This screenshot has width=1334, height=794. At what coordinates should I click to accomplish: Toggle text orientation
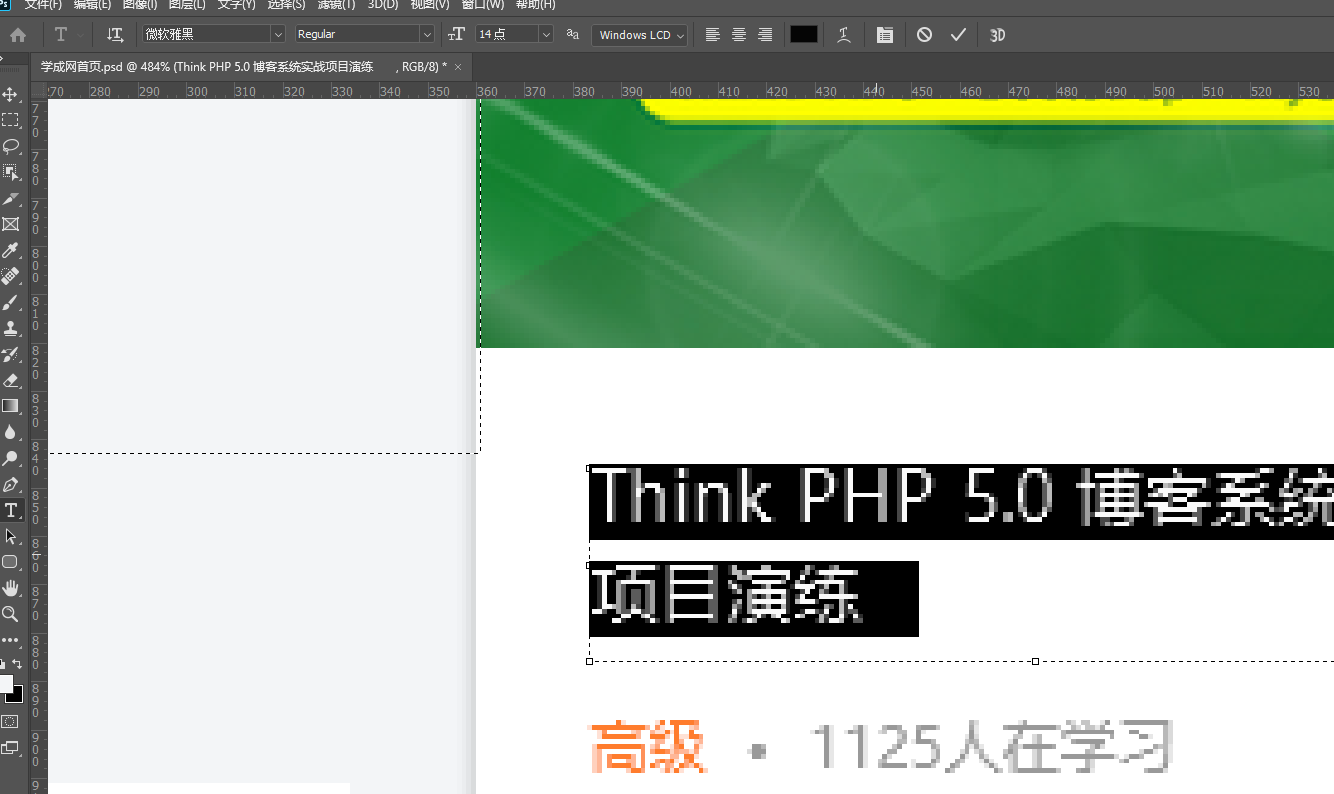(115, 34)
